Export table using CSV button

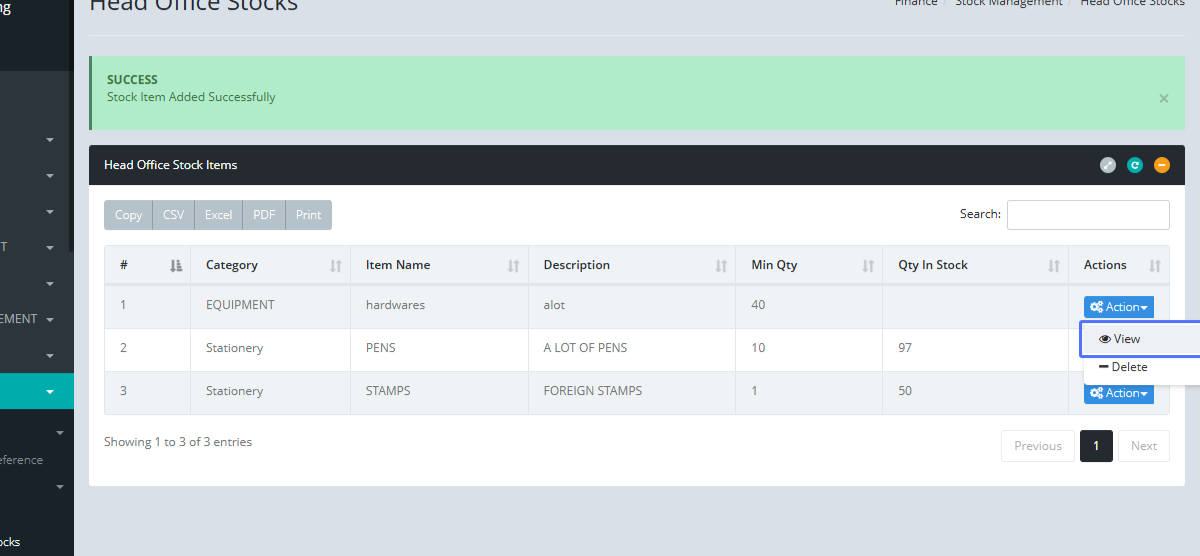pos(173,215)
